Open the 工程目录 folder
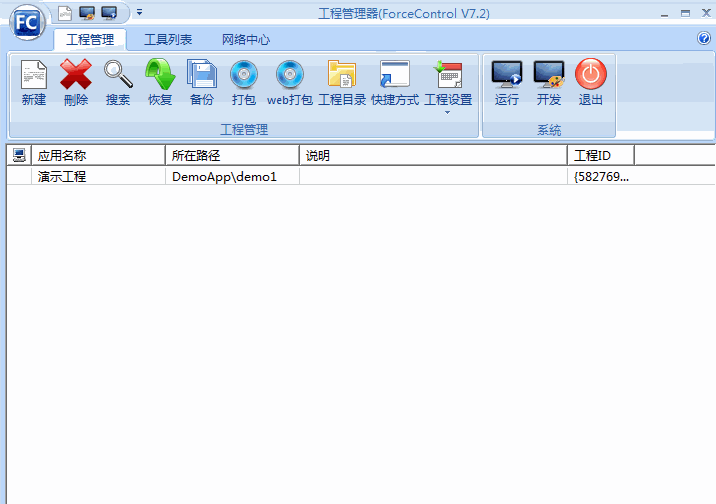Image resolution: width=716 pixels, height=504 pixels. (342, 83)
